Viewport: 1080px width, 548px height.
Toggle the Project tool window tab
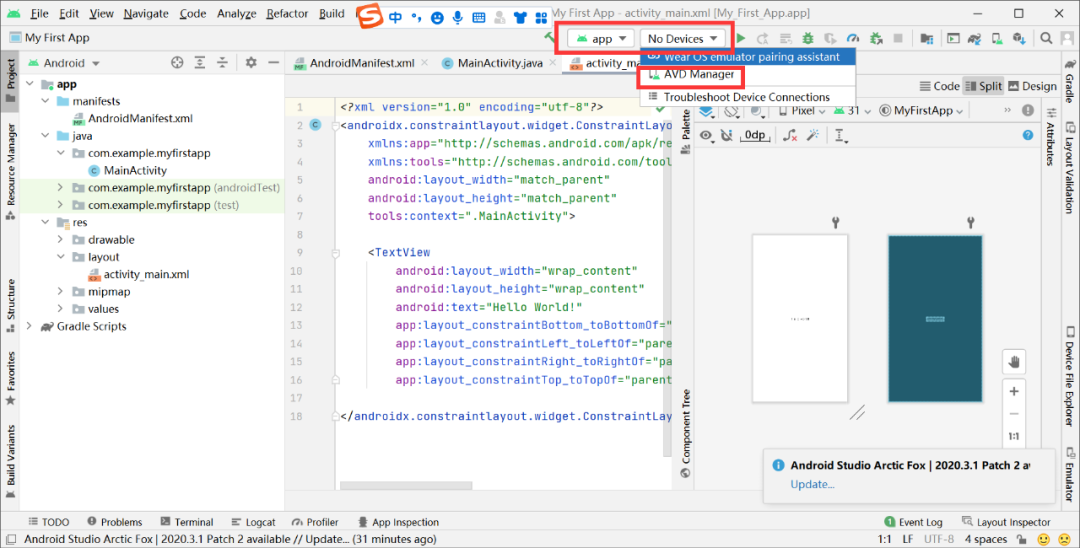point(10,80)
